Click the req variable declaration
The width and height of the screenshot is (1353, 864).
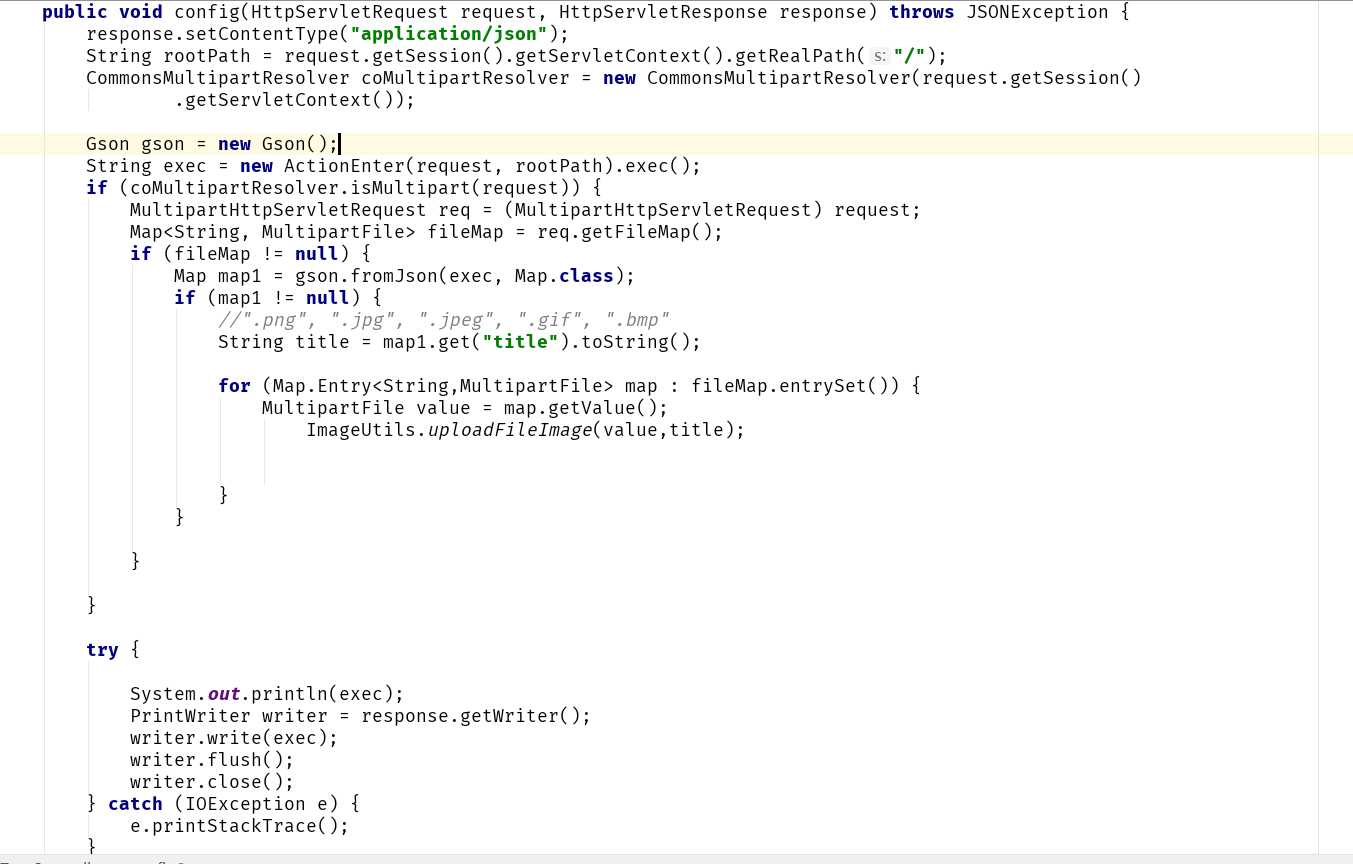pyautogui.click(x=454, y=210)
